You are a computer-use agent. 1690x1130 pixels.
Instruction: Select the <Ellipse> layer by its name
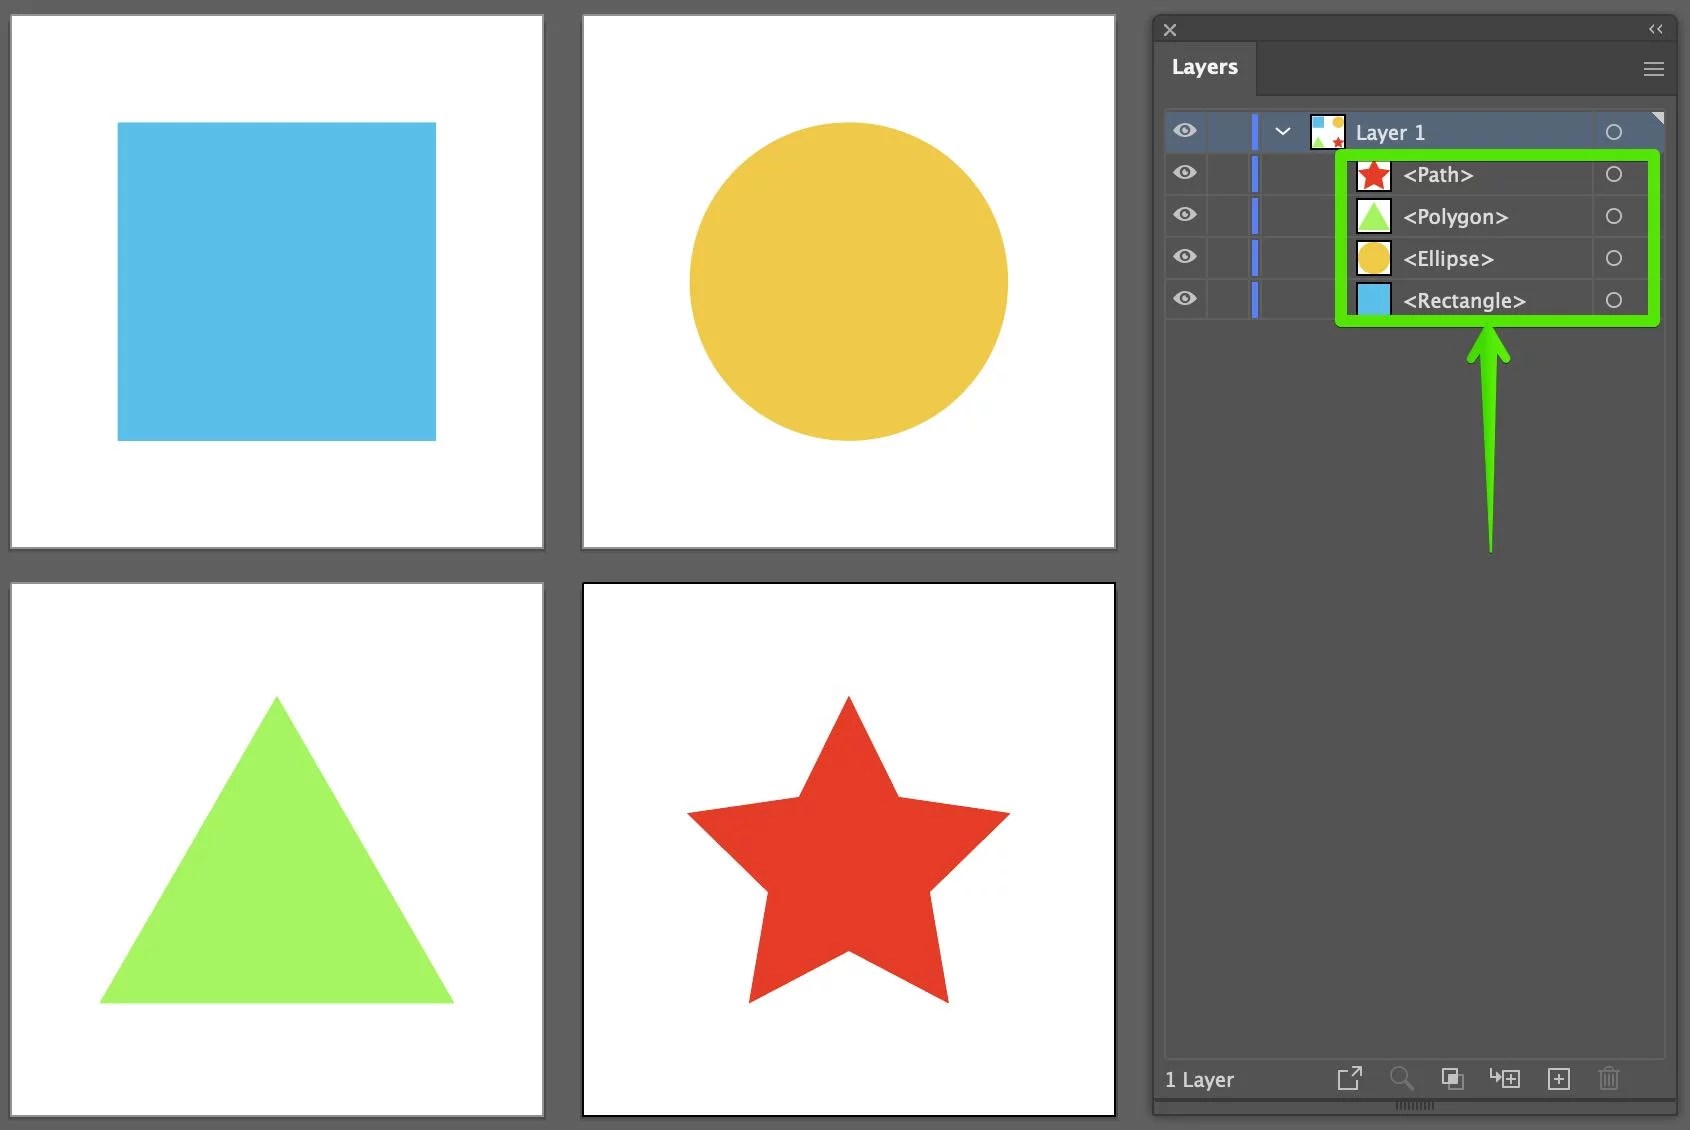click(1448, 258)
